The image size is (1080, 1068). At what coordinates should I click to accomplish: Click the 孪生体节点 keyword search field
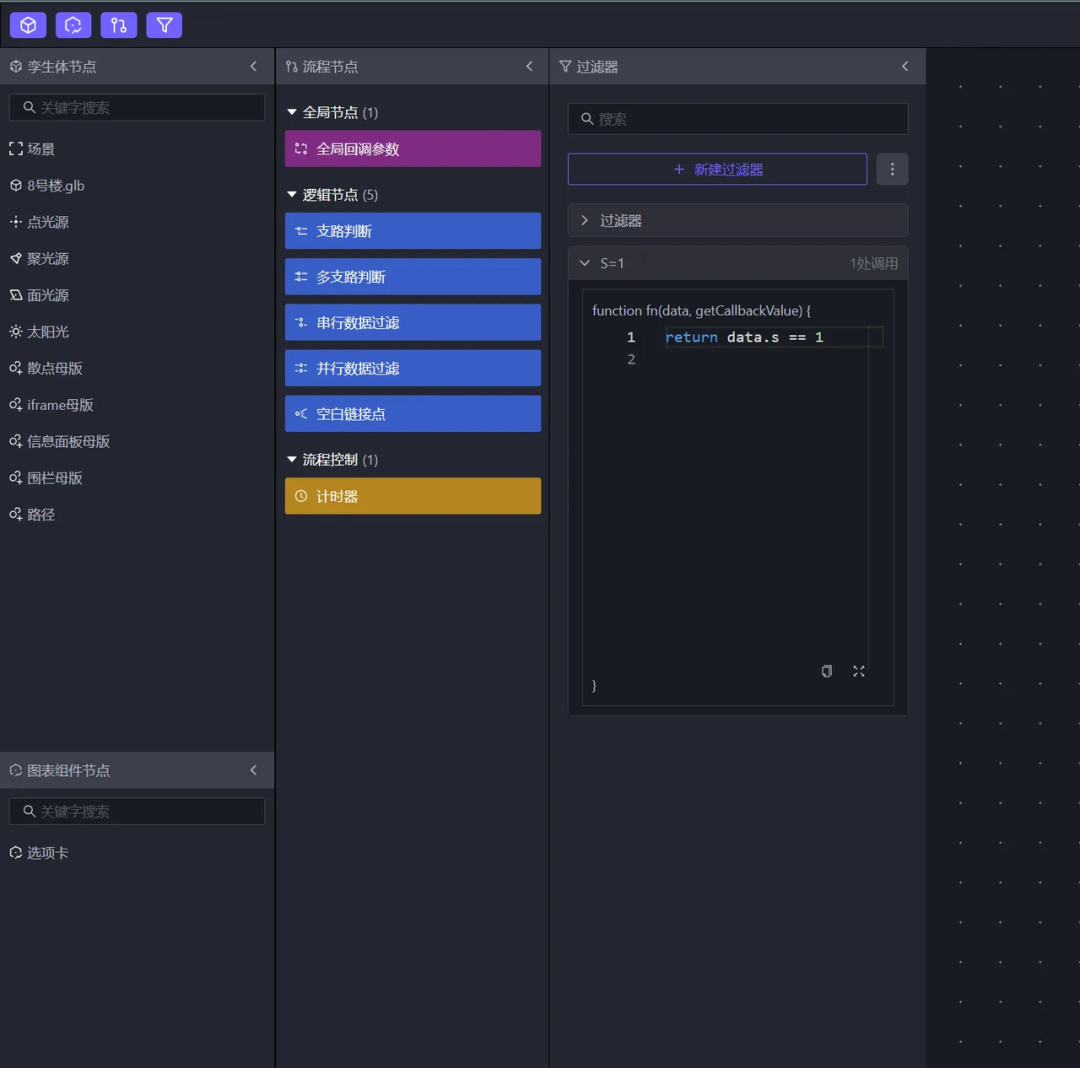pyautogui.click(x=137, y=107)
